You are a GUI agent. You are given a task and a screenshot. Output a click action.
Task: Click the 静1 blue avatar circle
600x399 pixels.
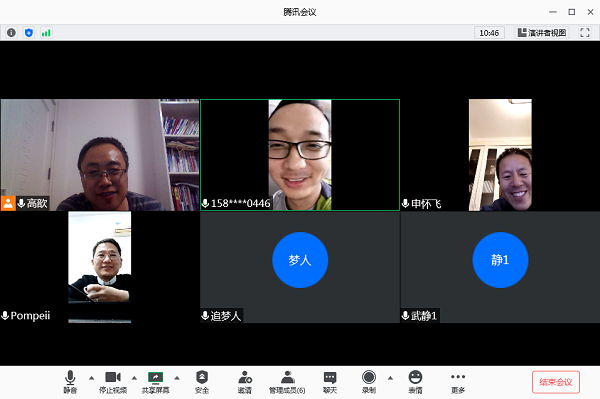click(x=501, y=260)
